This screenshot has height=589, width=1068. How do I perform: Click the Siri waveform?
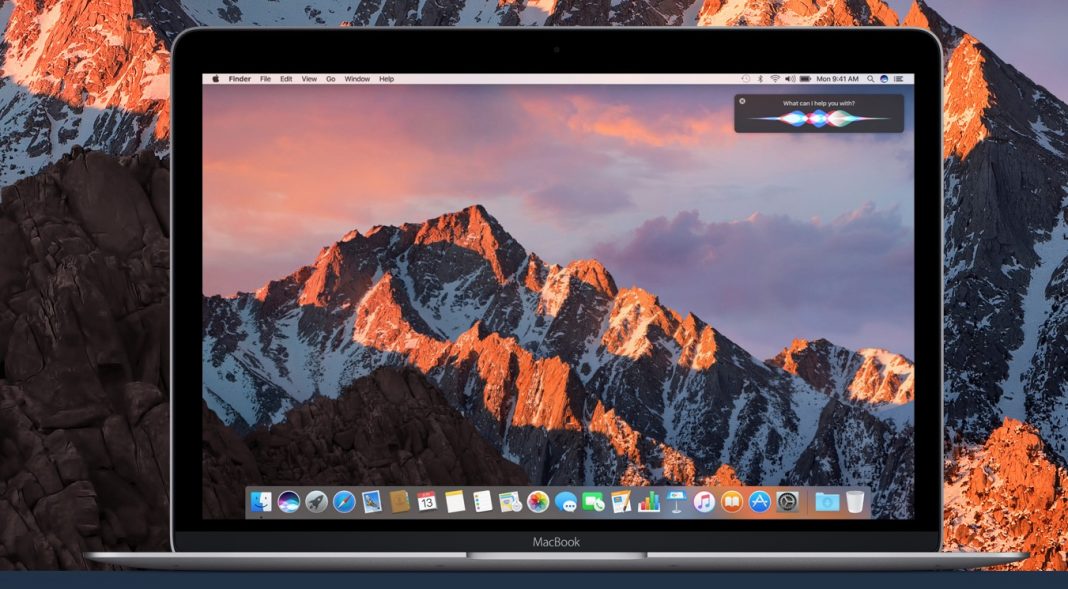819,118
